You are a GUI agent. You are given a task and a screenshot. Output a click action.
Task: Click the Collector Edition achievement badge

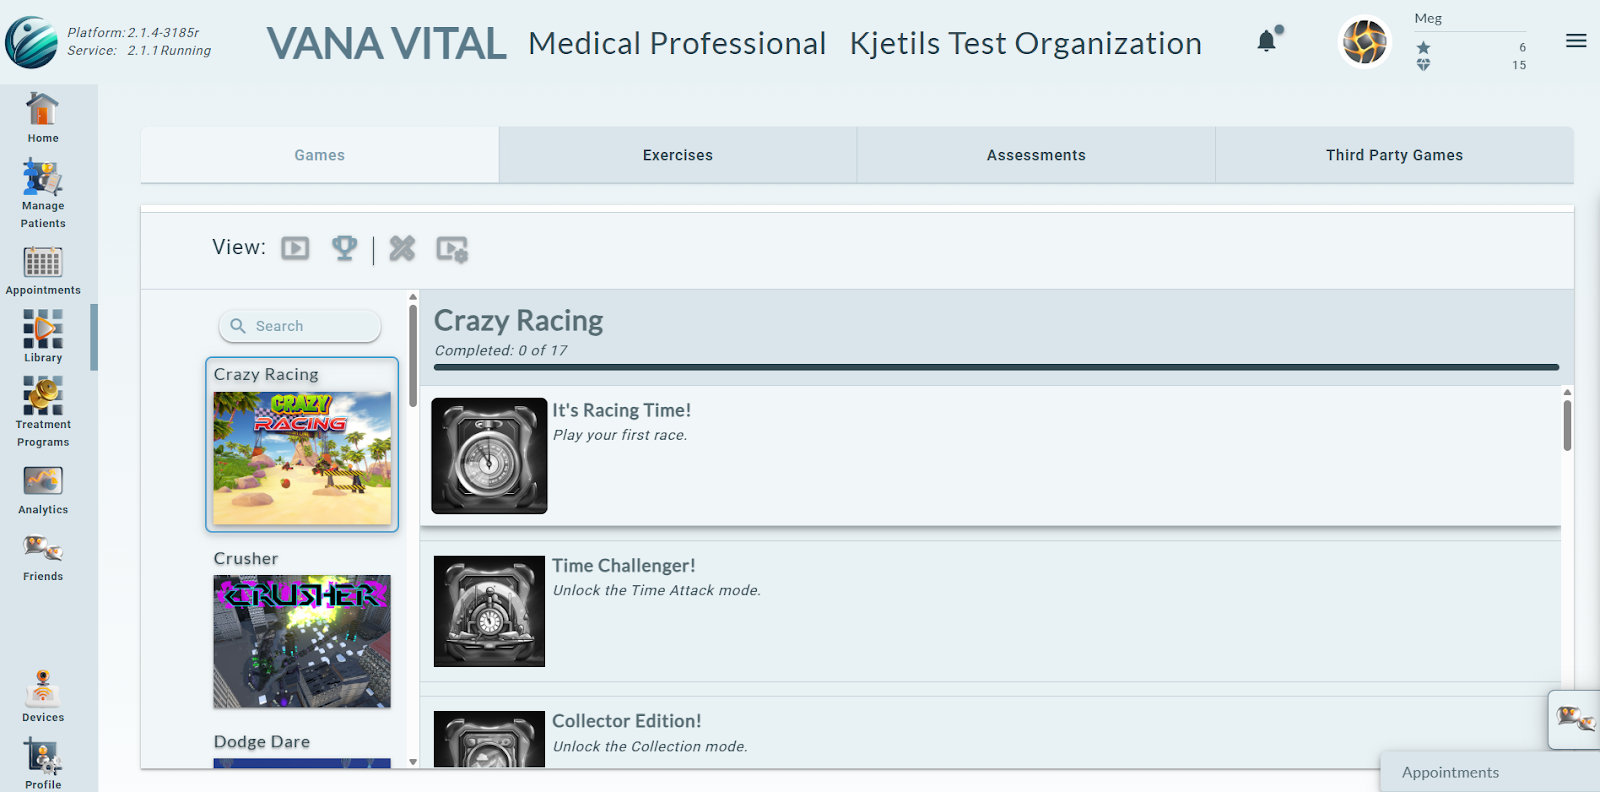(489, 739)
